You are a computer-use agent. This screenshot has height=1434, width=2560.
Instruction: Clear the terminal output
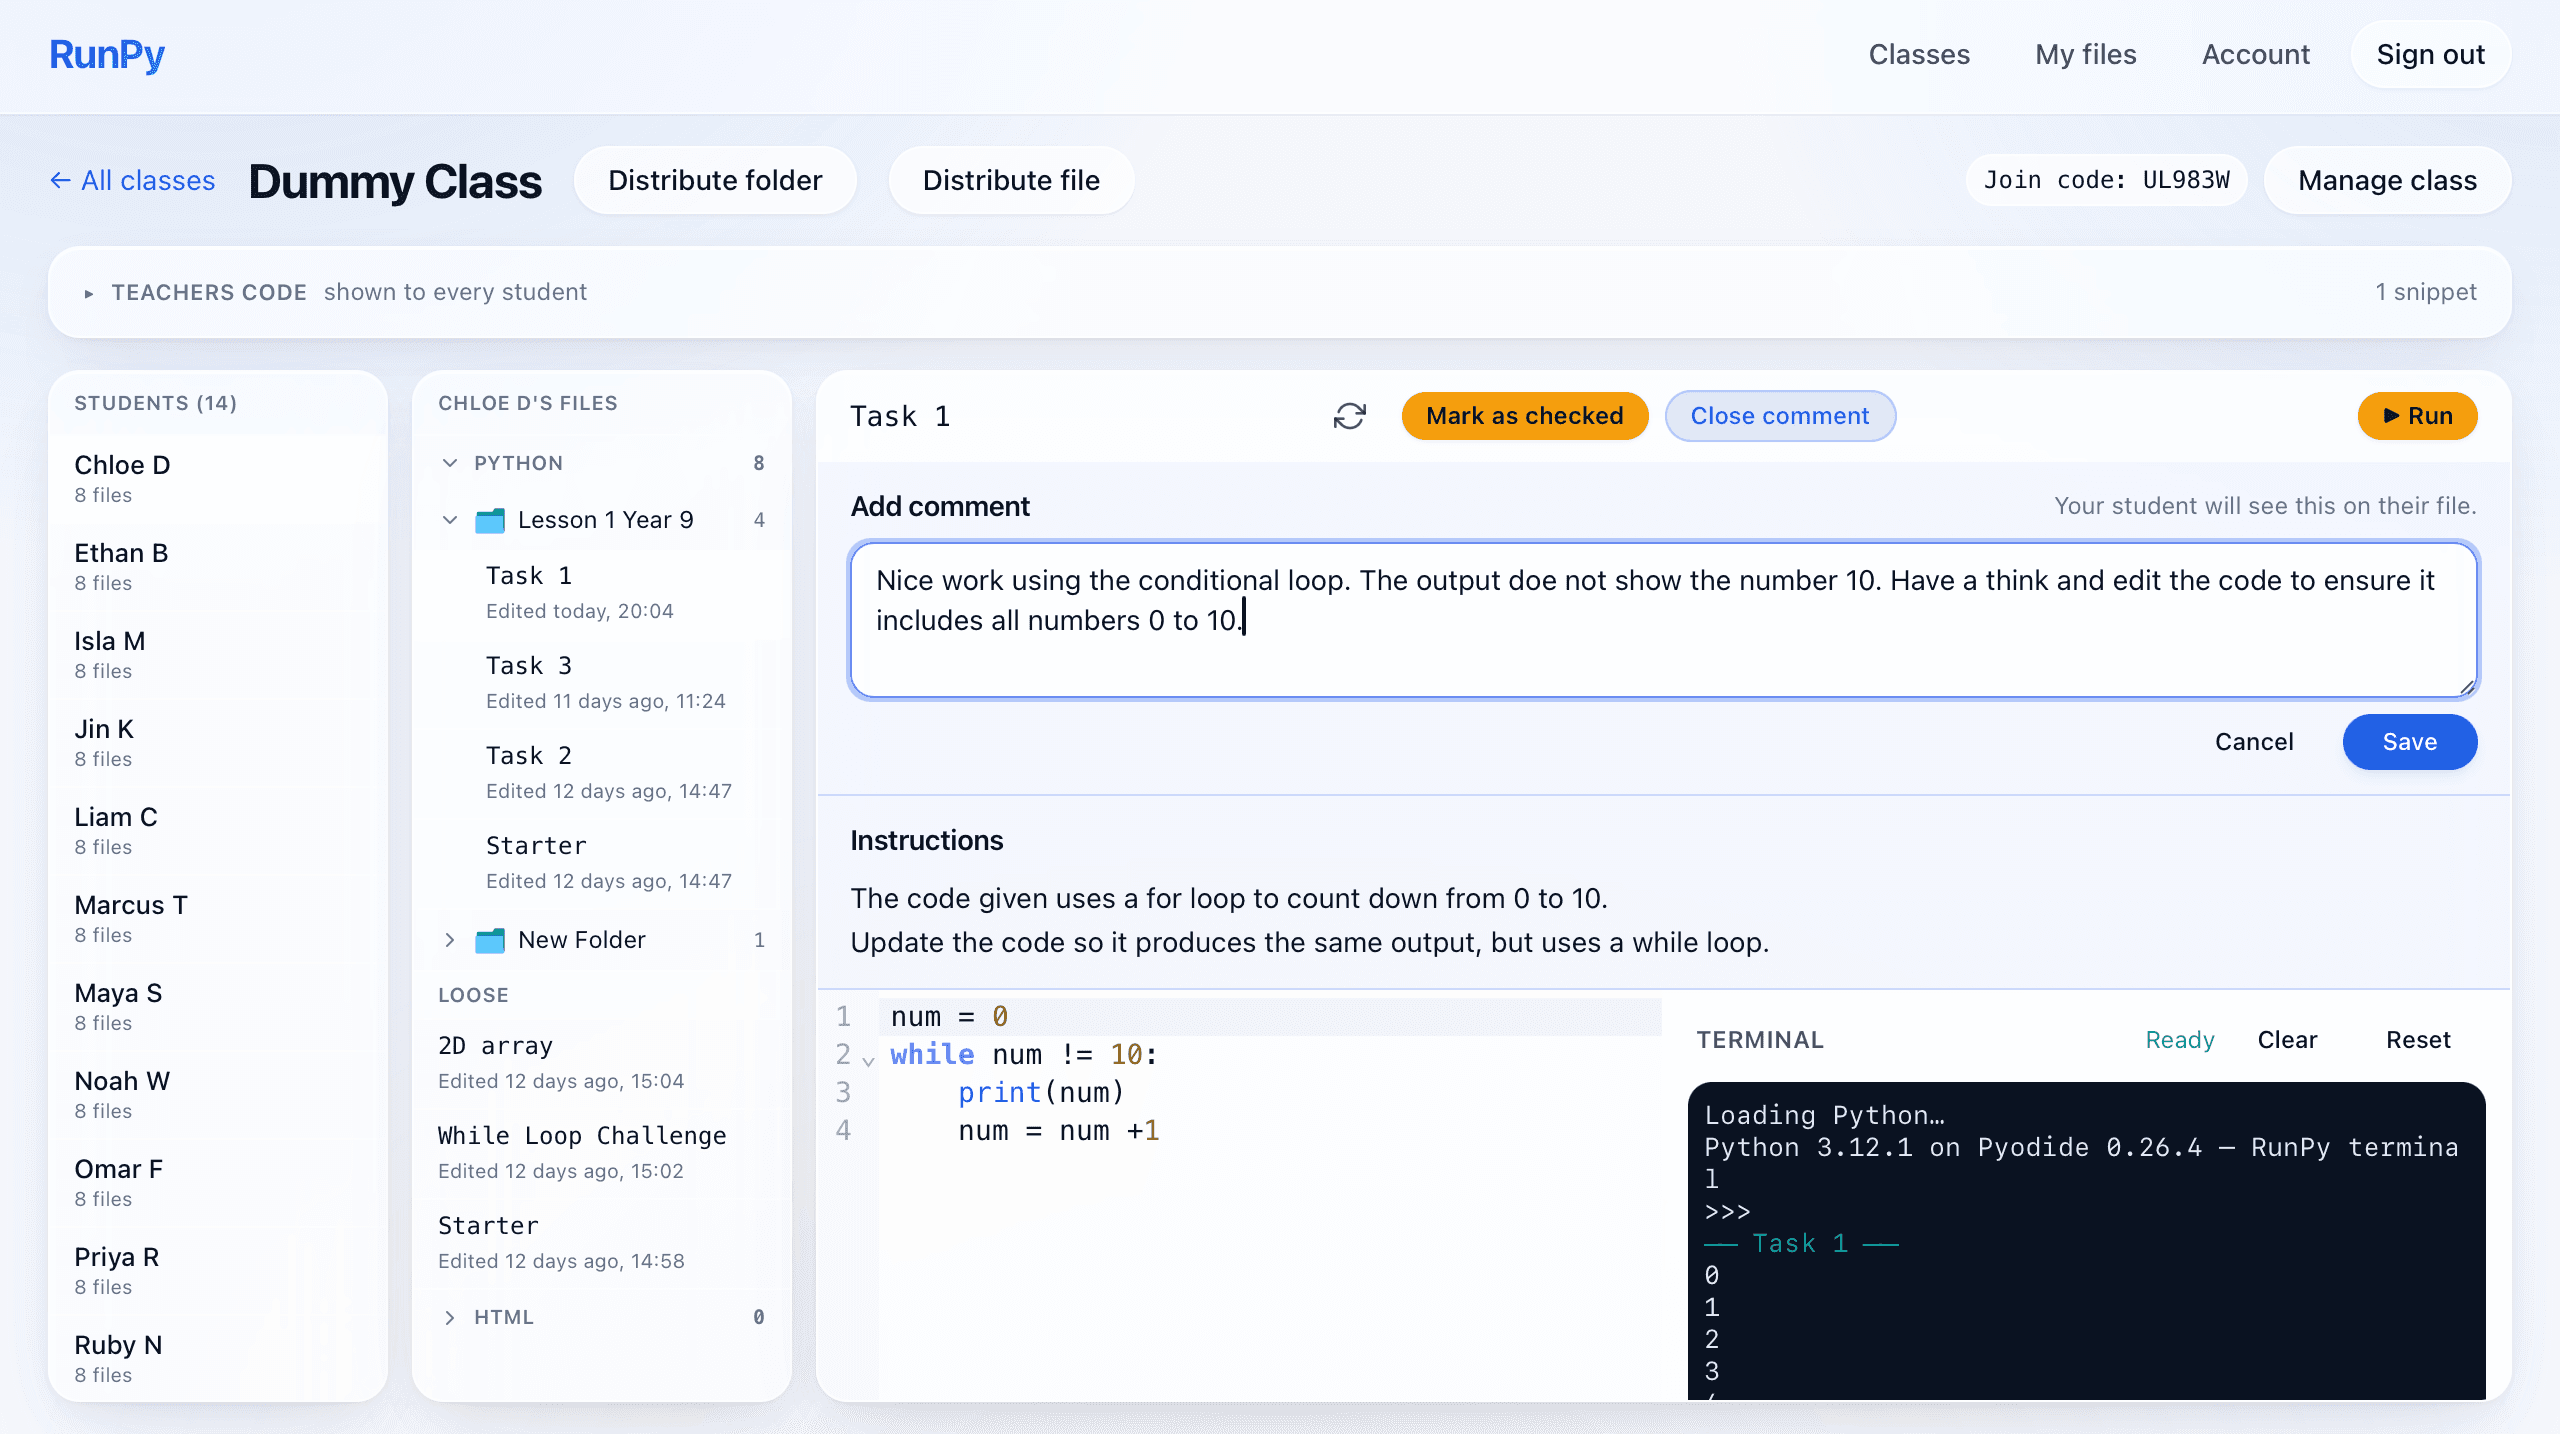point(2287,1040)
